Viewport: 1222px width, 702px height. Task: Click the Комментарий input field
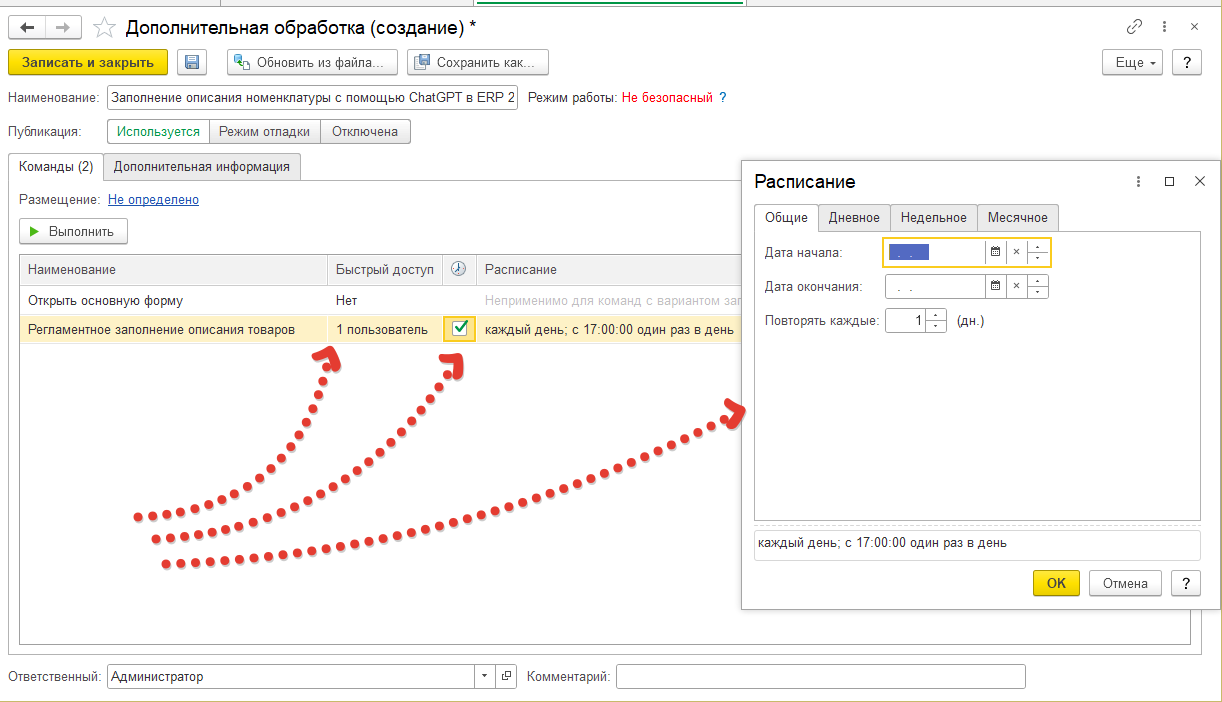pos(820,677)
